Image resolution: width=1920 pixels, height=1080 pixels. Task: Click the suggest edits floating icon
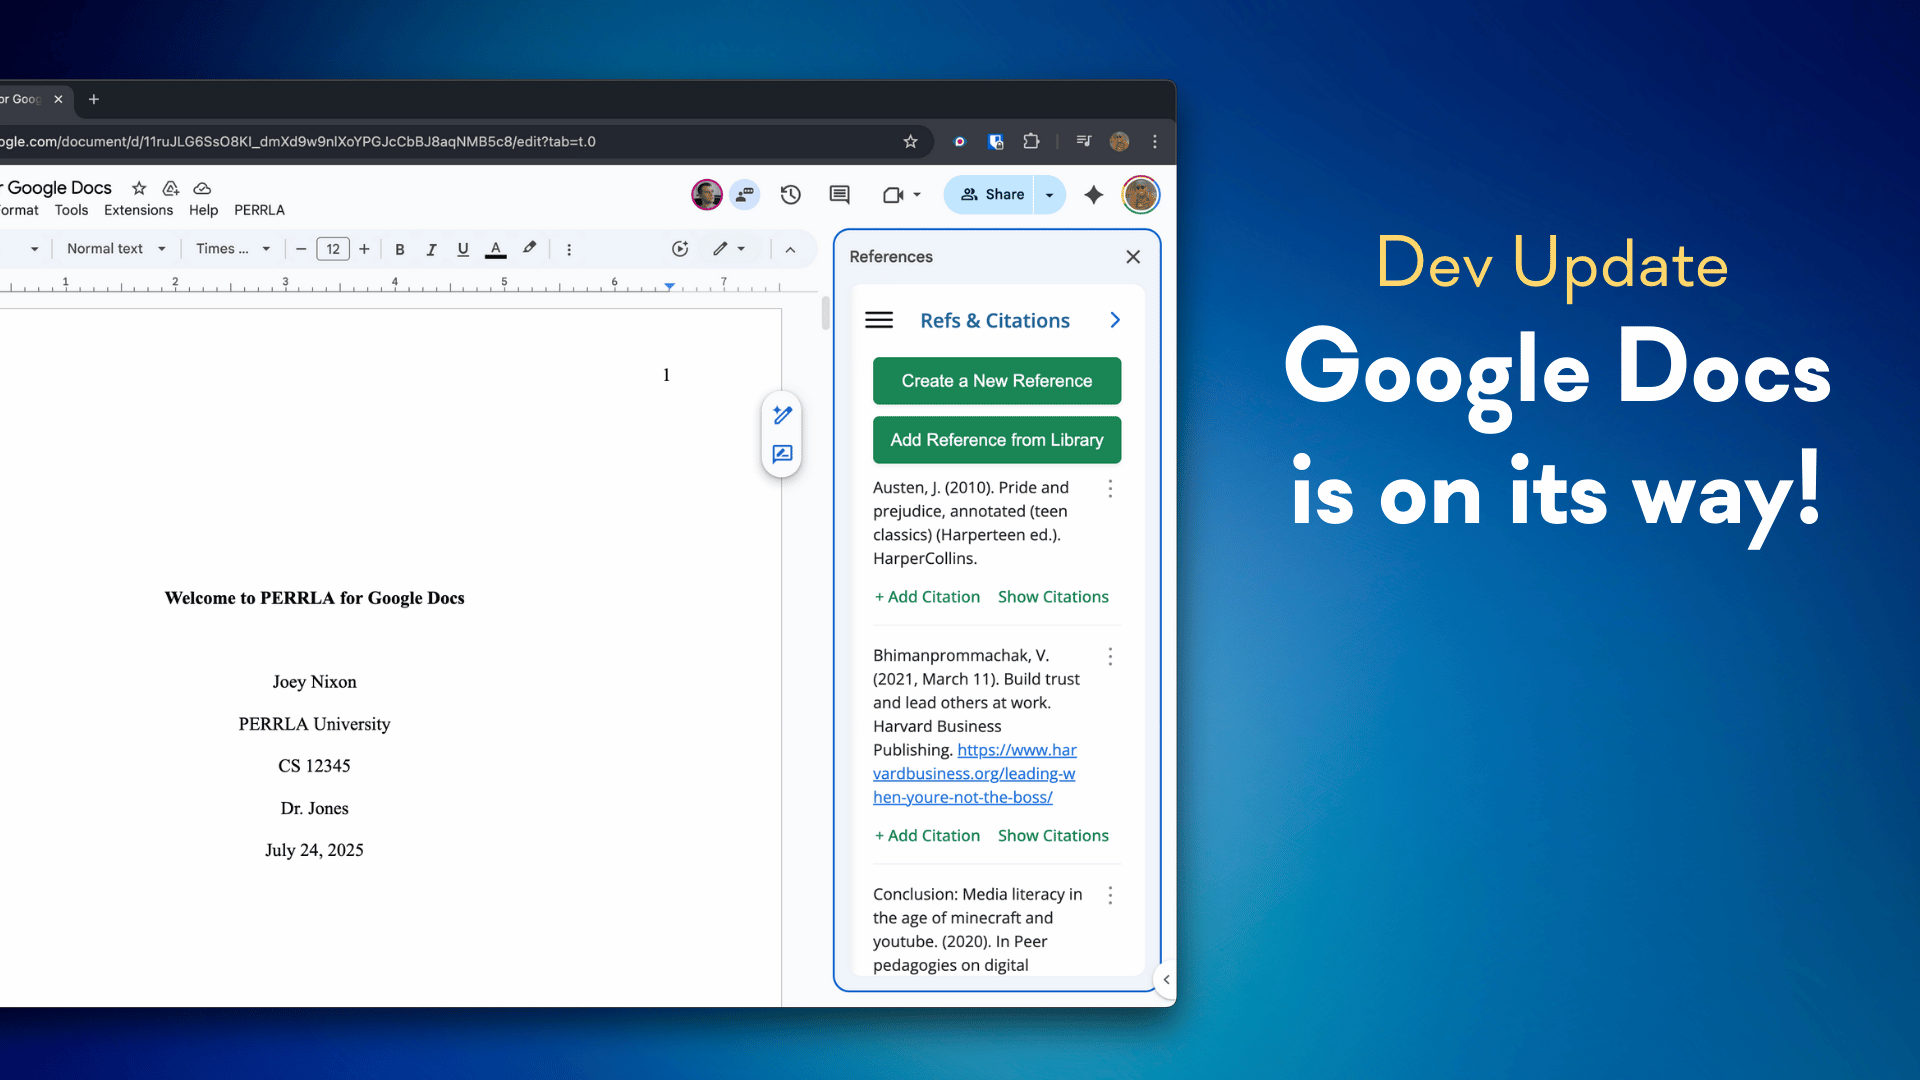[782, 454]
